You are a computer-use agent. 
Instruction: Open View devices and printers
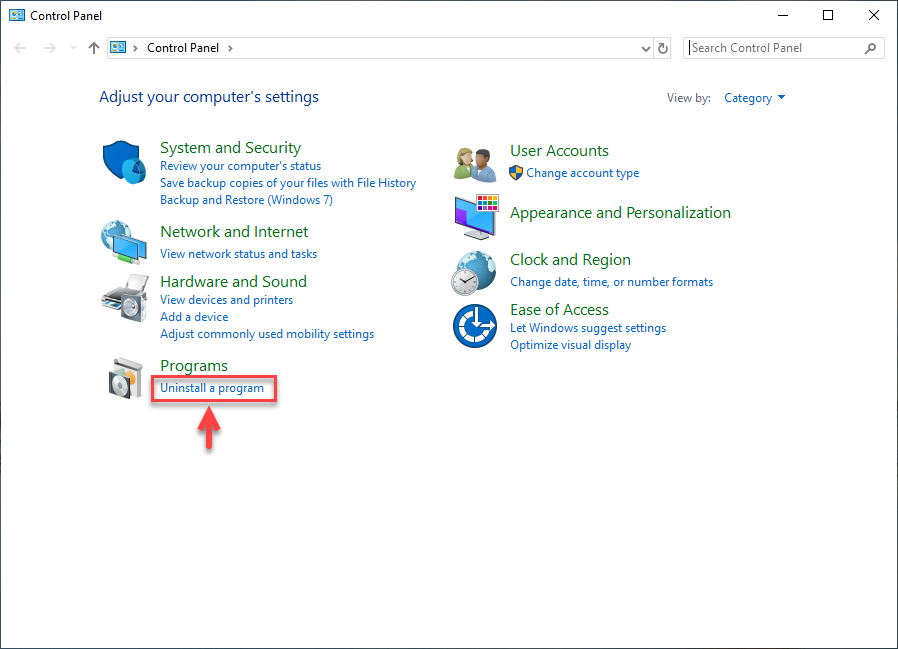[x=227, y=300]
